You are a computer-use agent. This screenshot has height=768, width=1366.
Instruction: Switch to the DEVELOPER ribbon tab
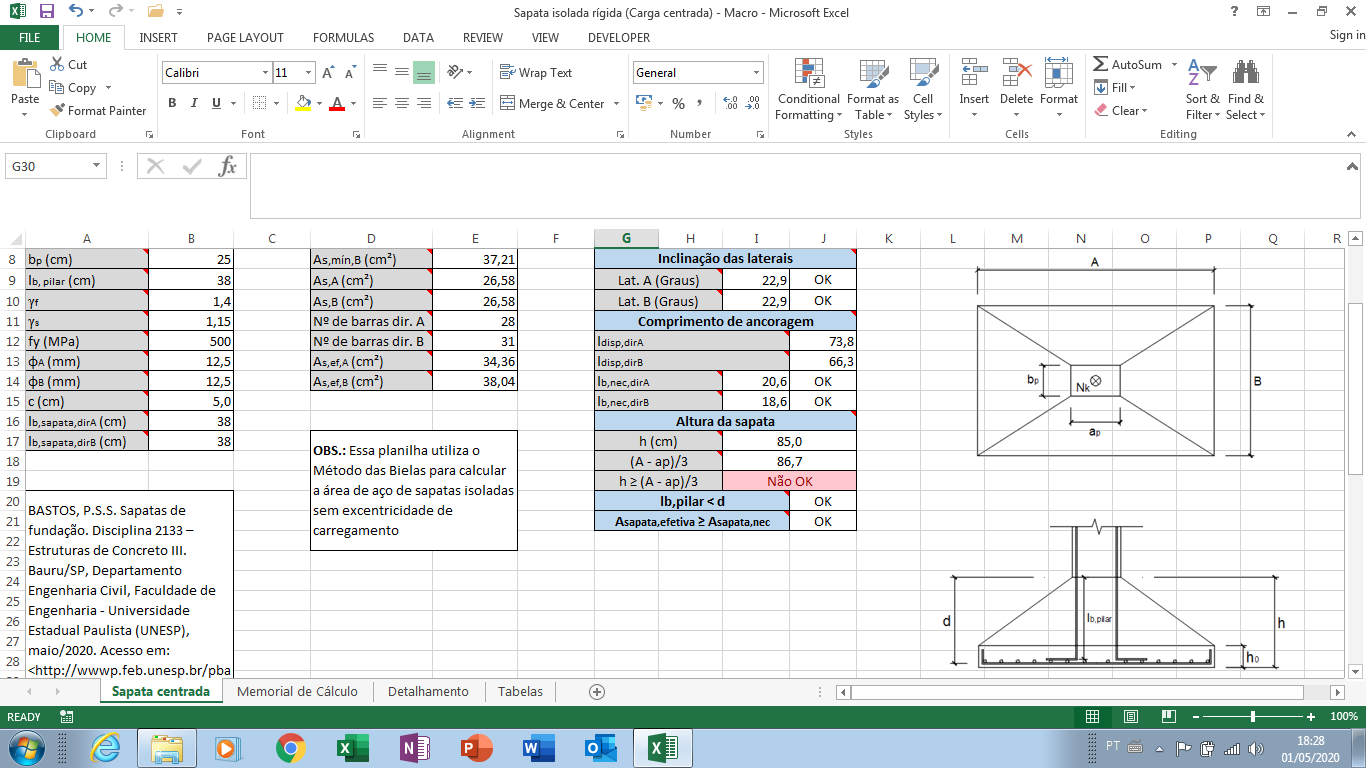click(619, 37)
